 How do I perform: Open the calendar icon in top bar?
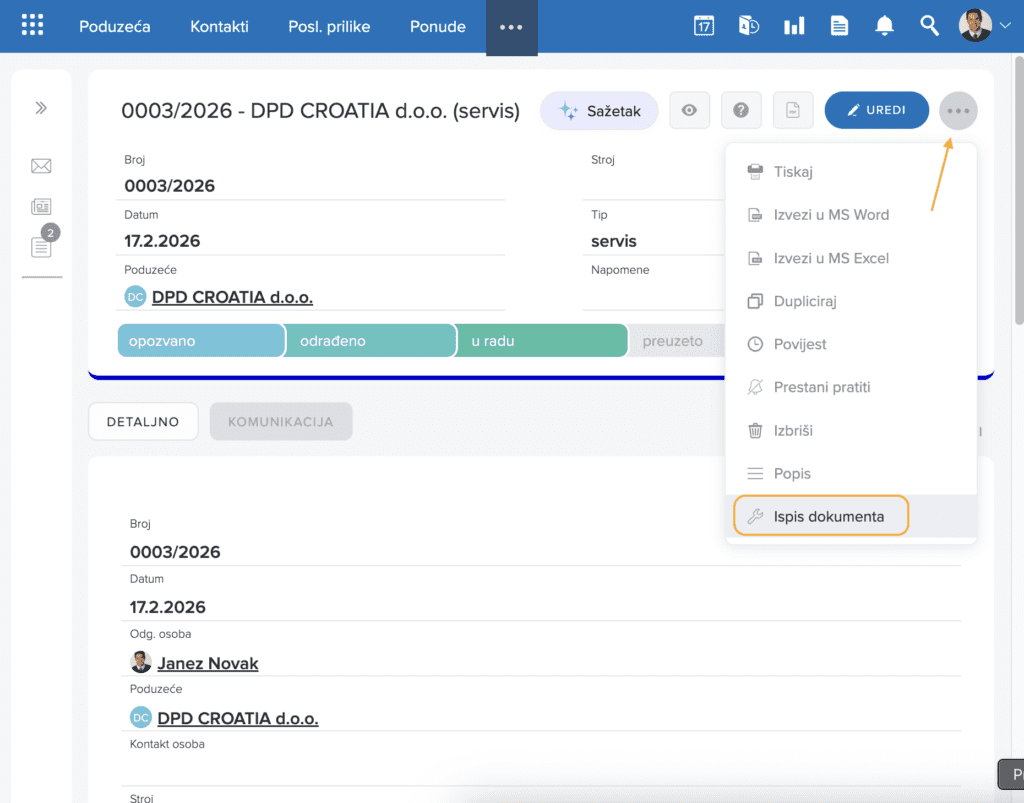(703, 26)
